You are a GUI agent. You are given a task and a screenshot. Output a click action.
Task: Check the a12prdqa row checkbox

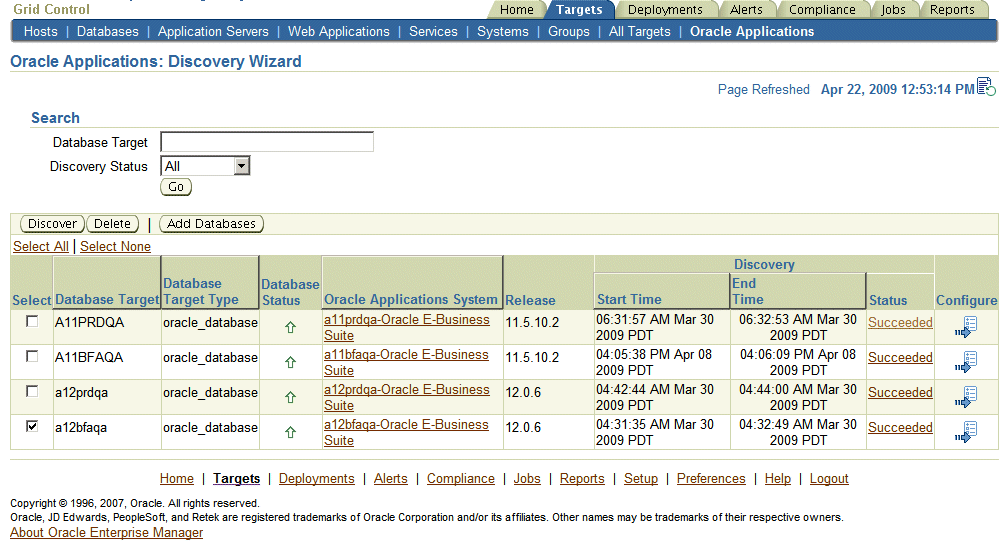point(31,391)
